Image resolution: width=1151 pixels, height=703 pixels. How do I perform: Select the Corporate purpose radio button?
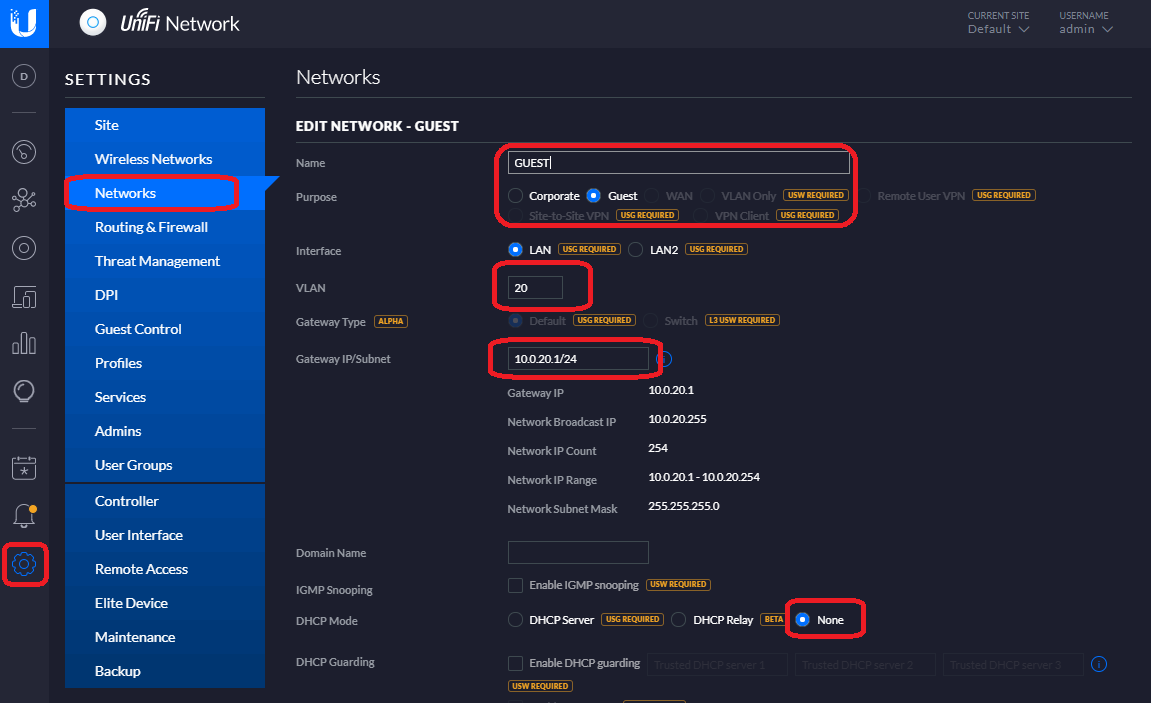coord(515,196)
